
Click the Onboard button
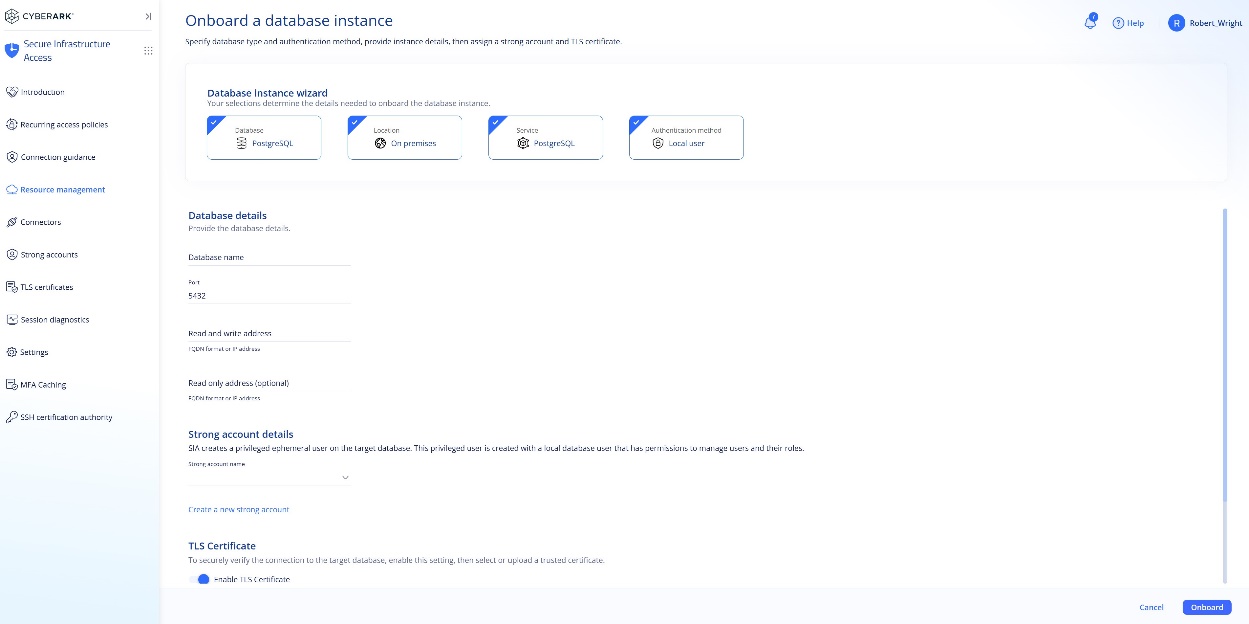point(1207,607)
